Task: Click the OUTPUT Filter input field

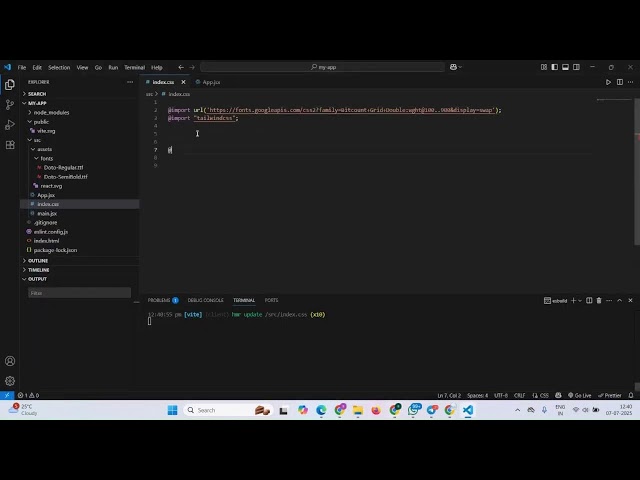Action: (80, 293)
